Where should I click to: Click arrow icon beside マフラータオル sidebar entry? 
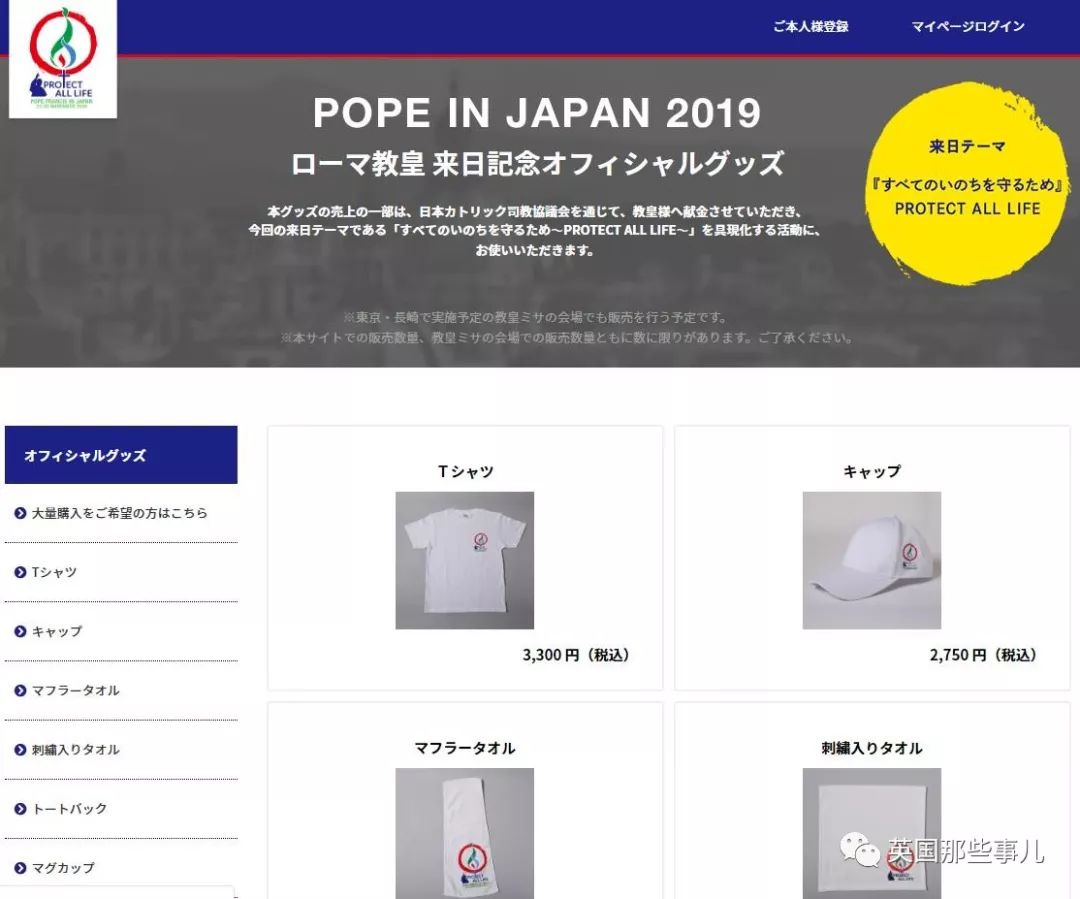point(20,690)
